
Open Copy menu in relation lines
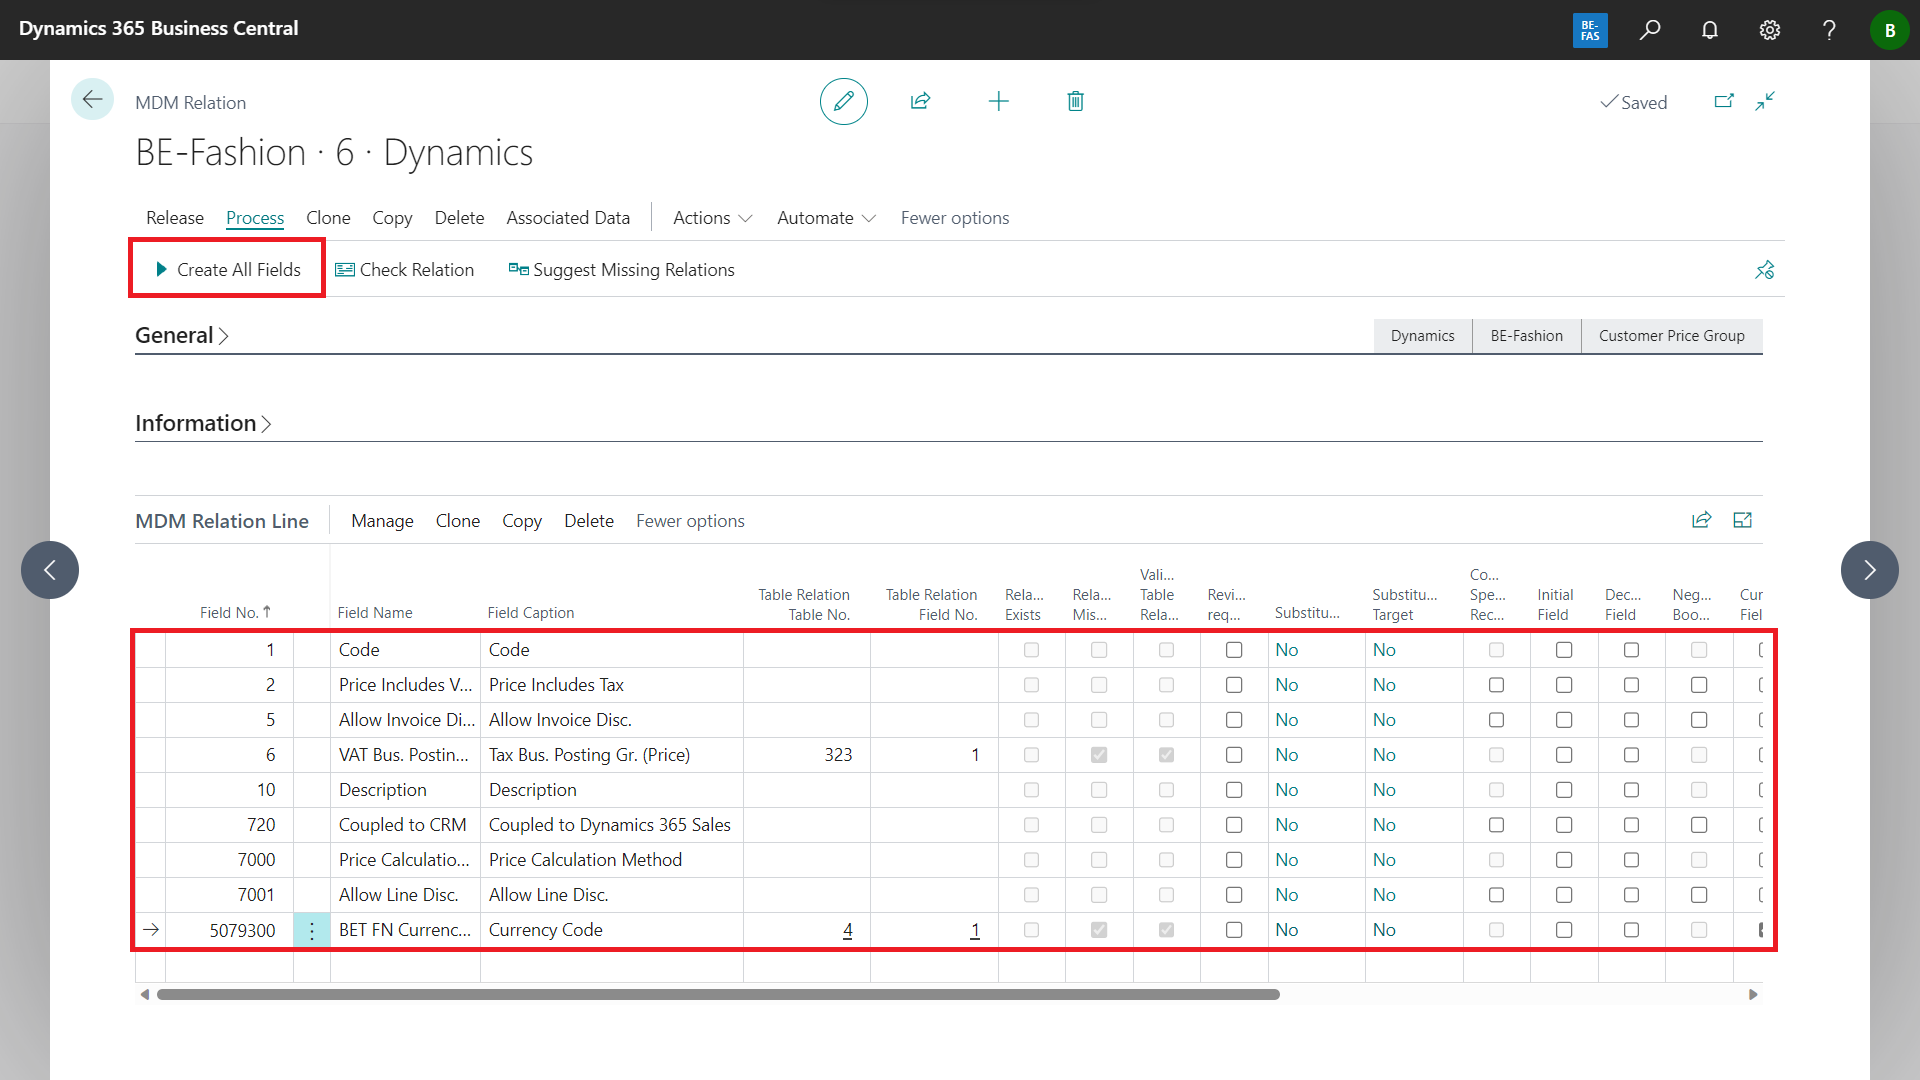pos(522,521)
